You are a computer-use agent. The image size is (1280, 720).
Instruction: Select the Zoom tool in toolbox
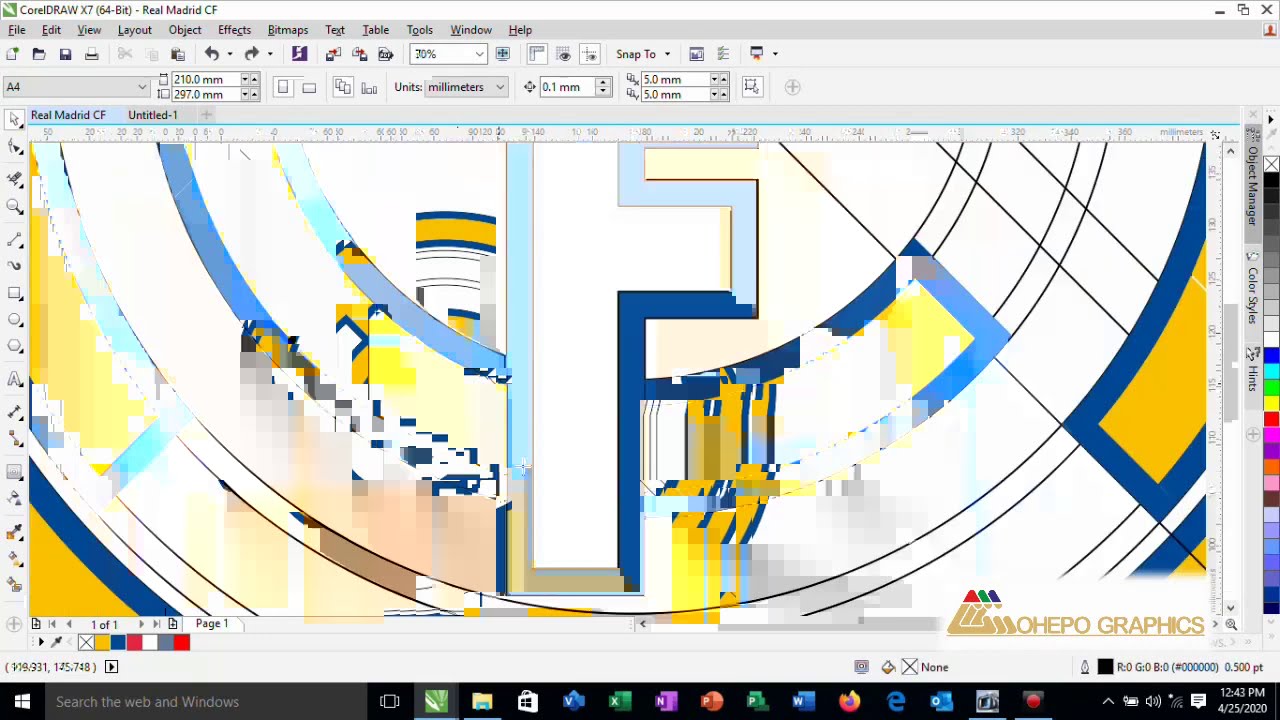15,207
